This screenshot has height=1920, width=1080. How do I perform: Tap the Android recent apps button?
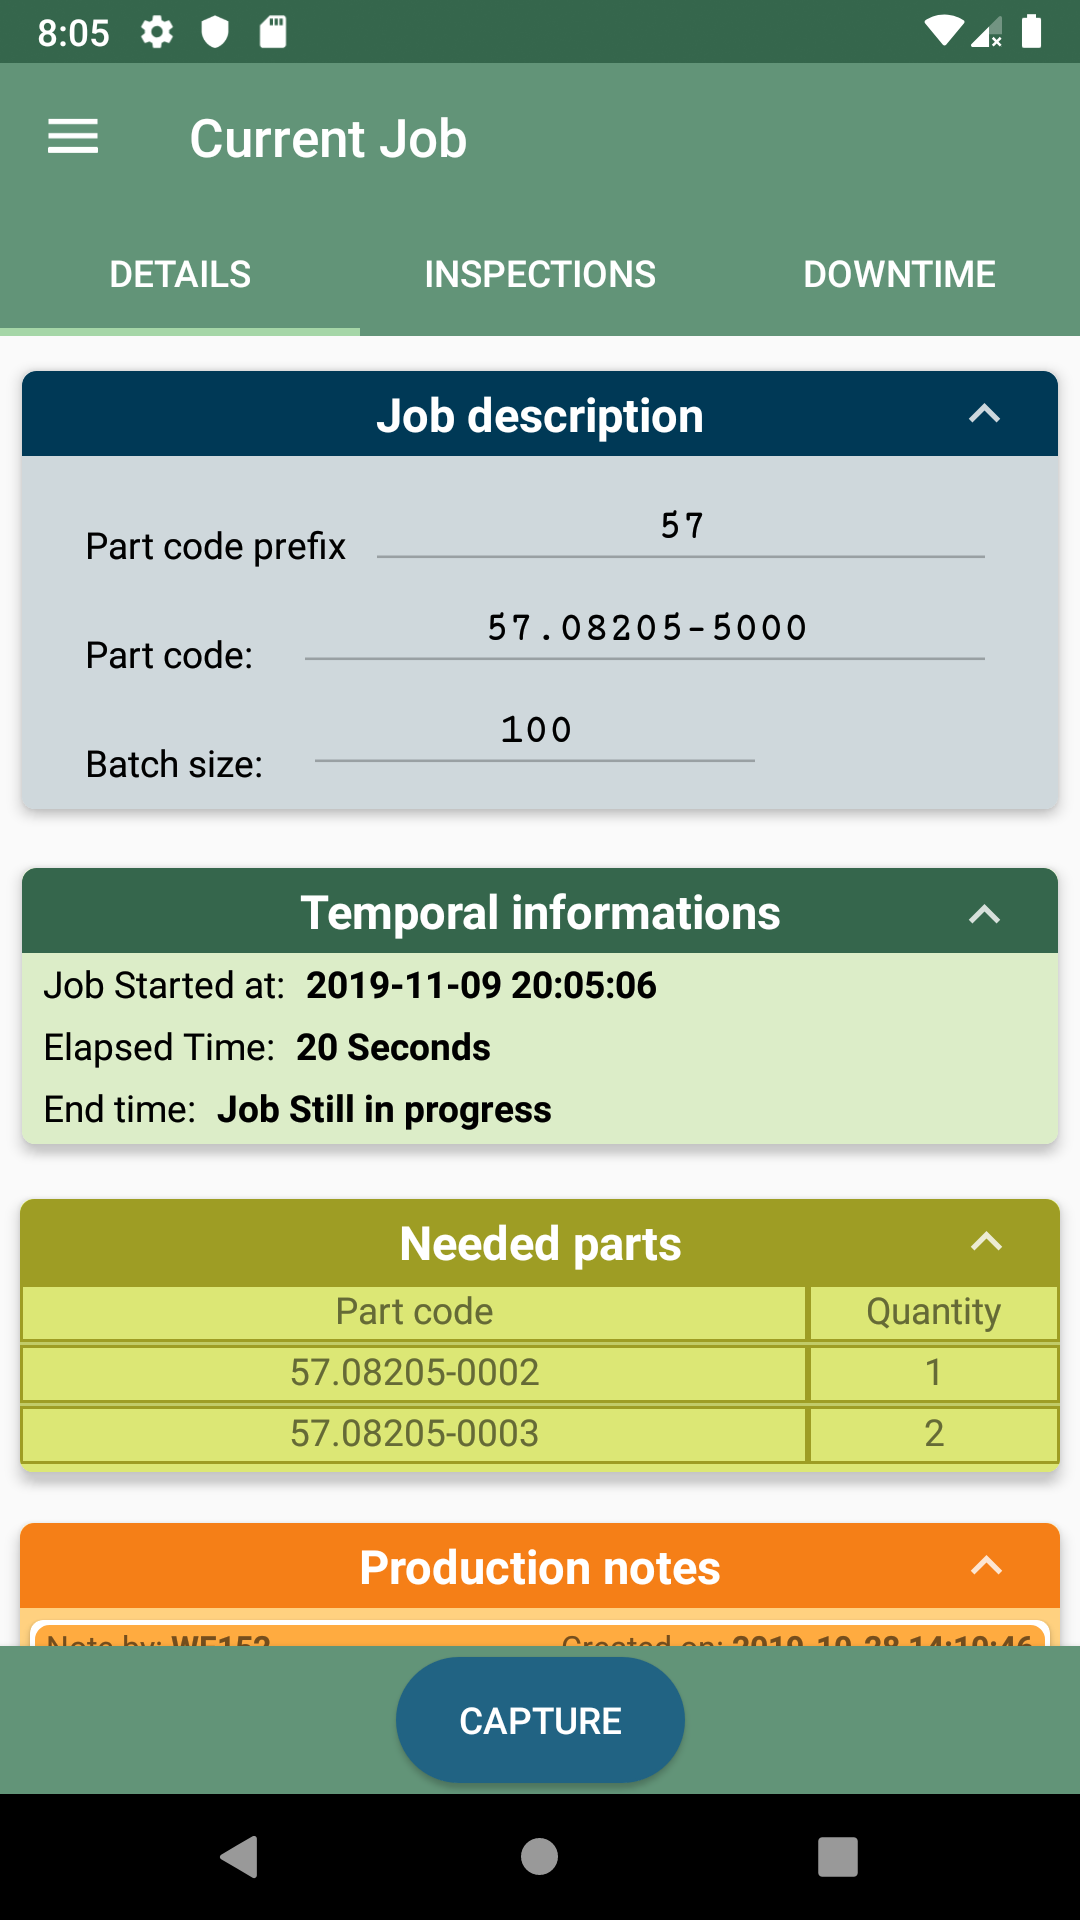[x=838, y=1857]
